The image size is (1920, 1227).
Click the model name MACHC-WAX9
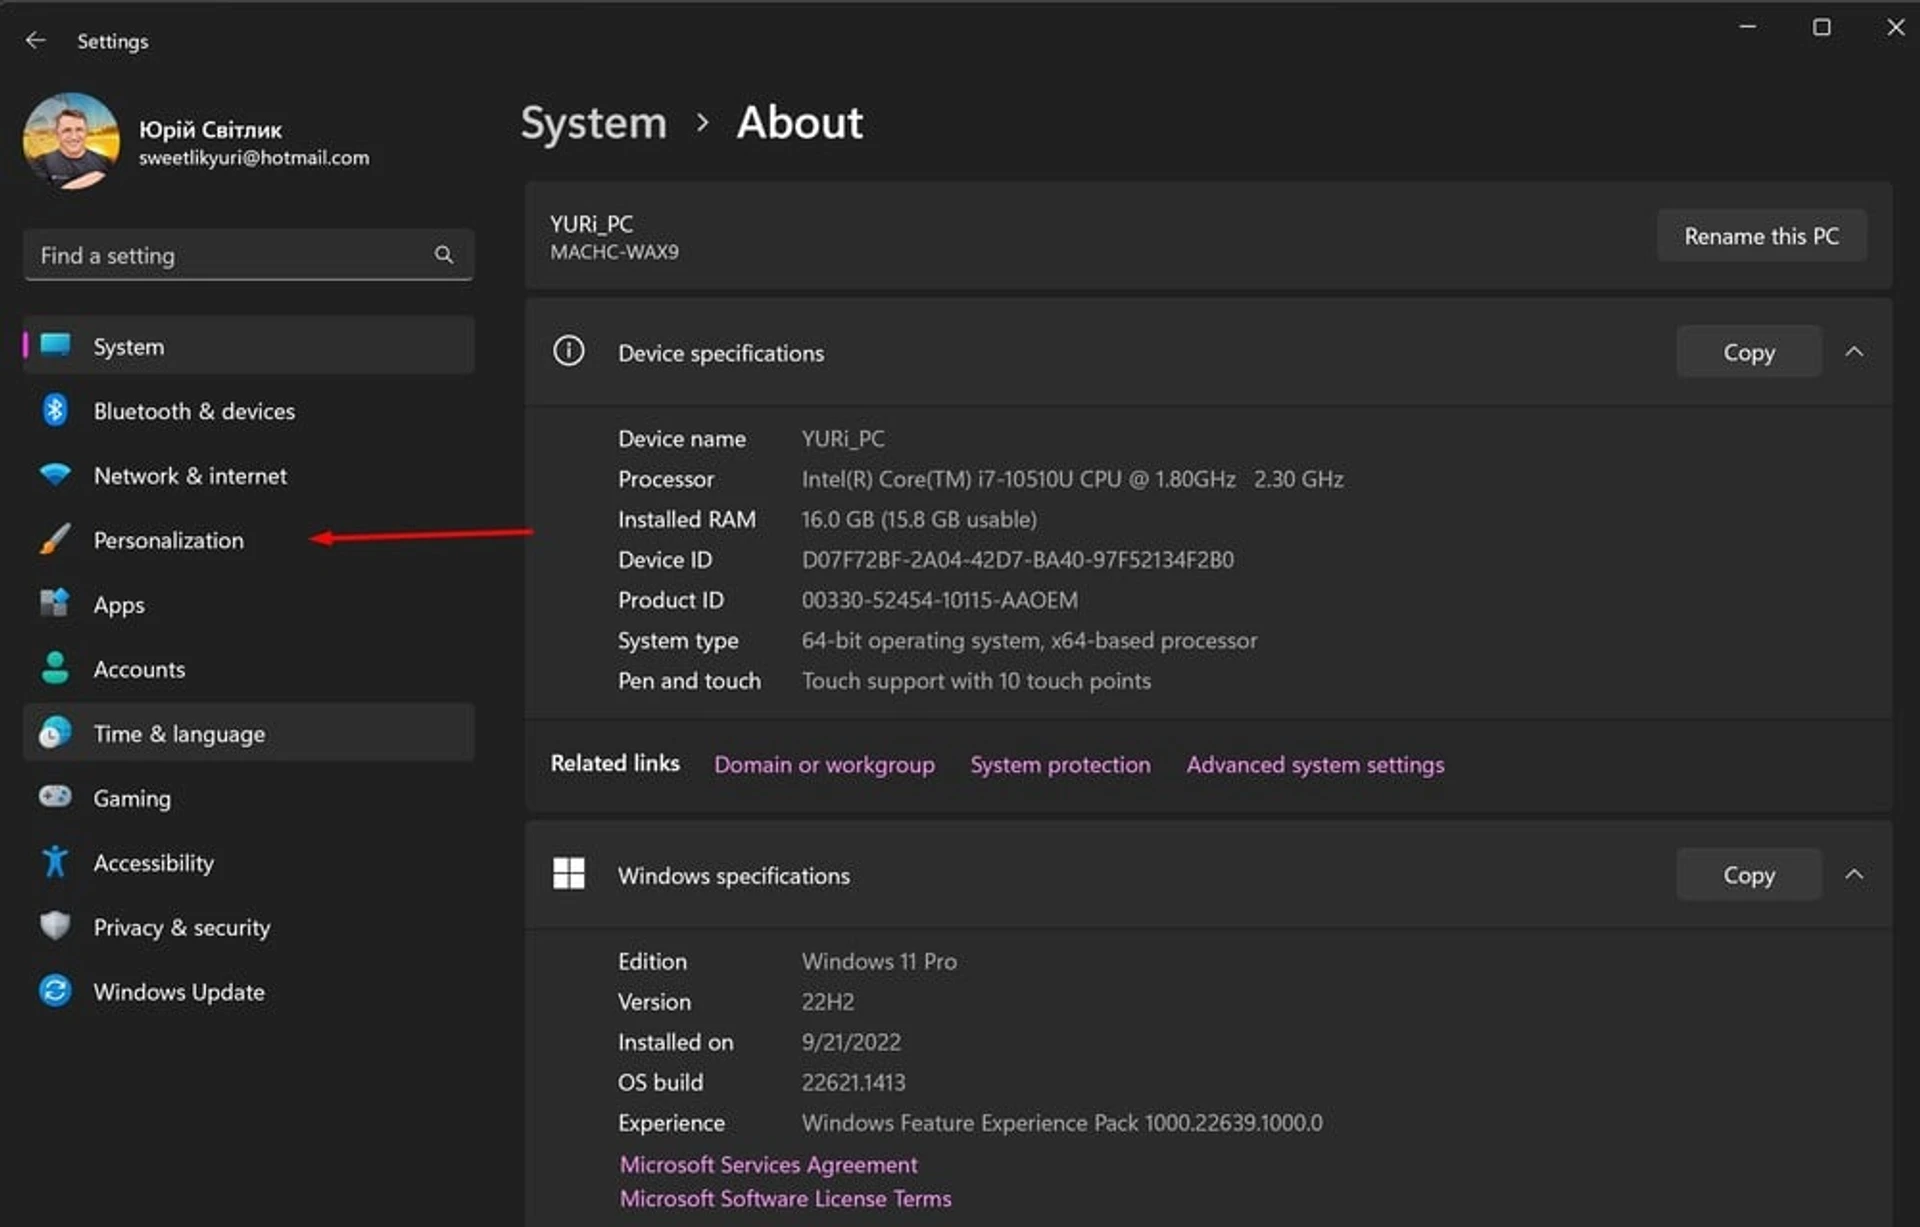[614, 253]
